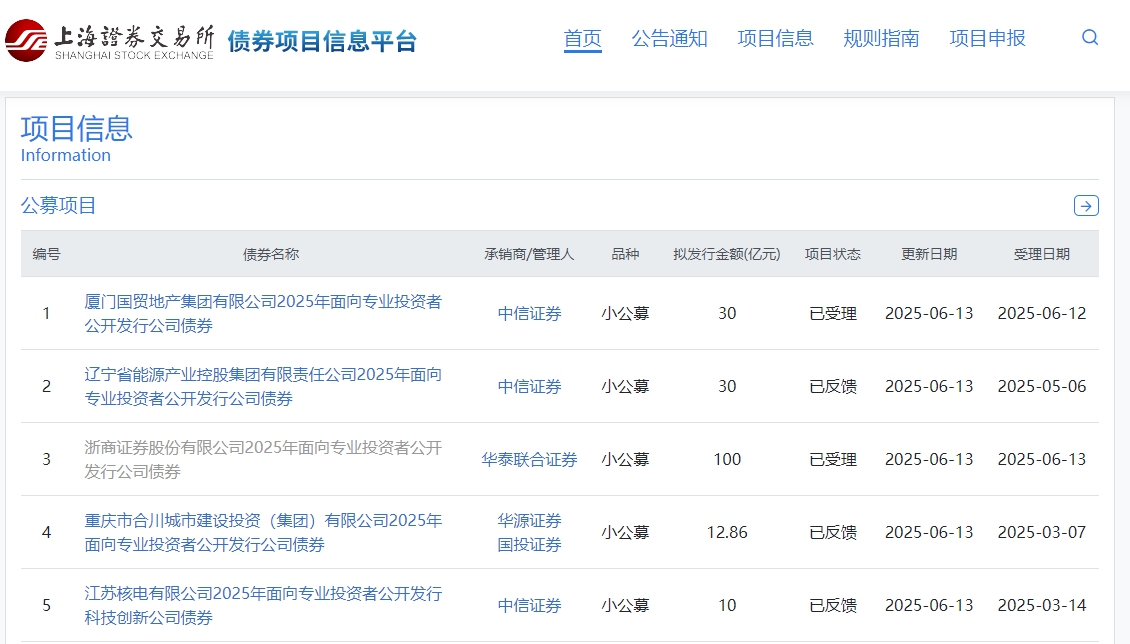The image size is (1130, 644).
Task: Click the amount 100 cell
Action: pyautogui.click(x=727, y=460)
